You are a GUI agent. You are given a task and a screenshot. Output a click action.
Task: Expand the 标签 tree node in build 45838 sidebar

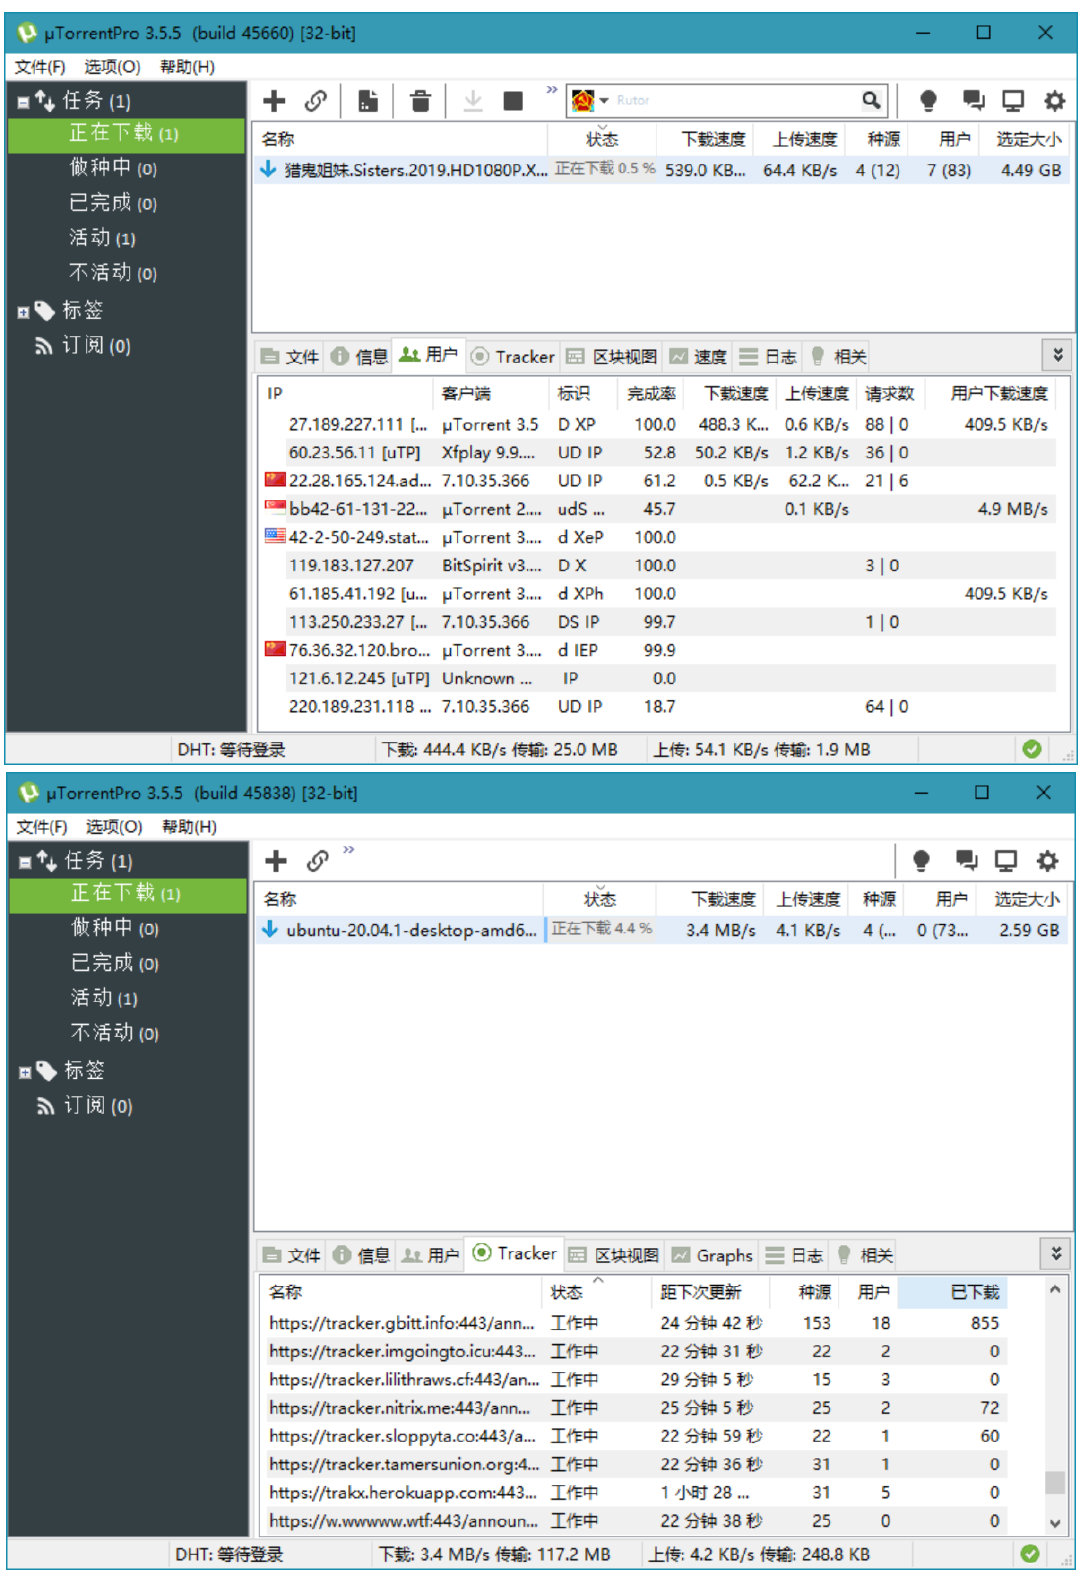pyautogui.click(x=25, y=1073)
